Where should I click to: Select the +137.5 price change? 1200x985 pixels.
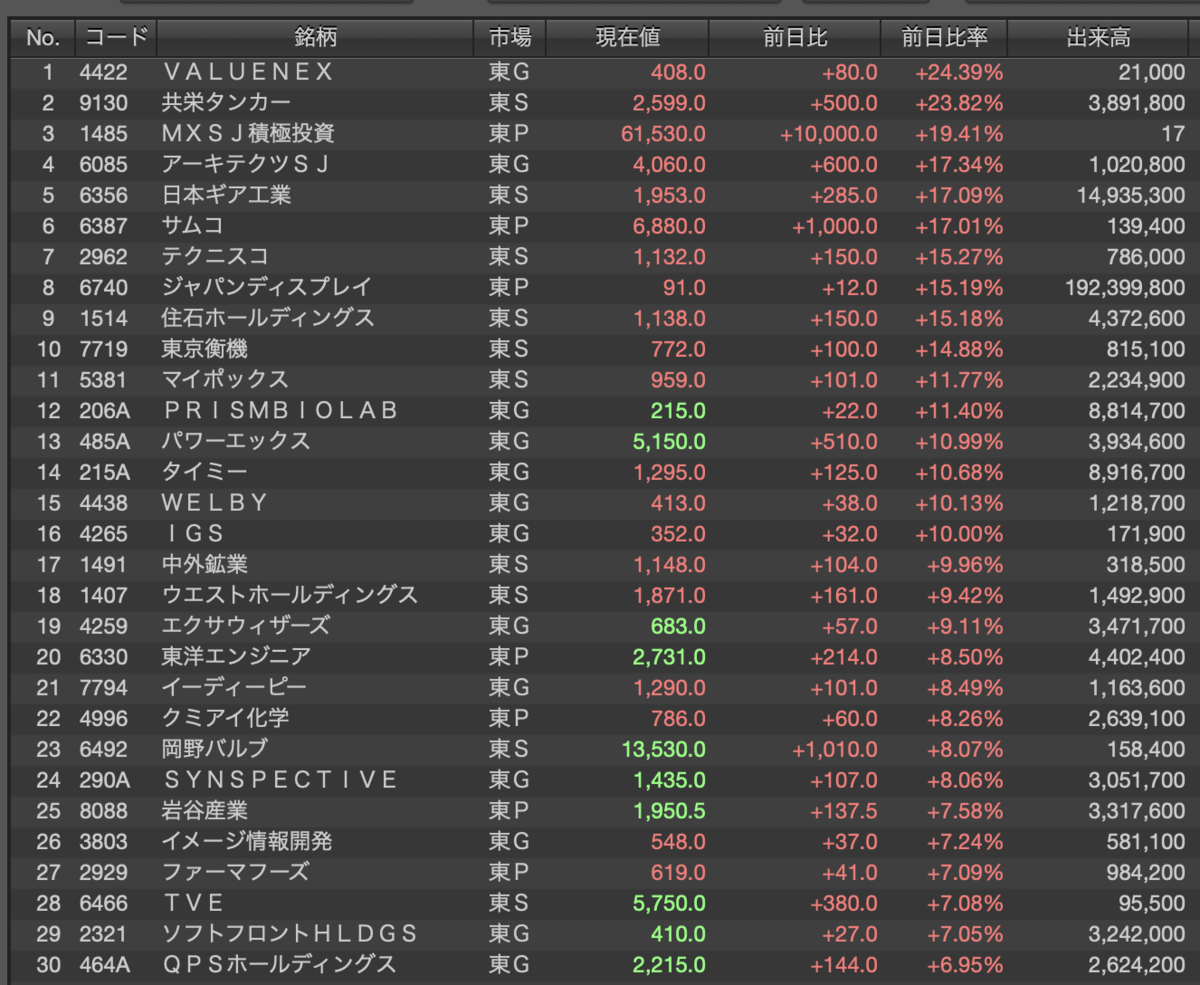pyautogui.click(x=845, y=811)
